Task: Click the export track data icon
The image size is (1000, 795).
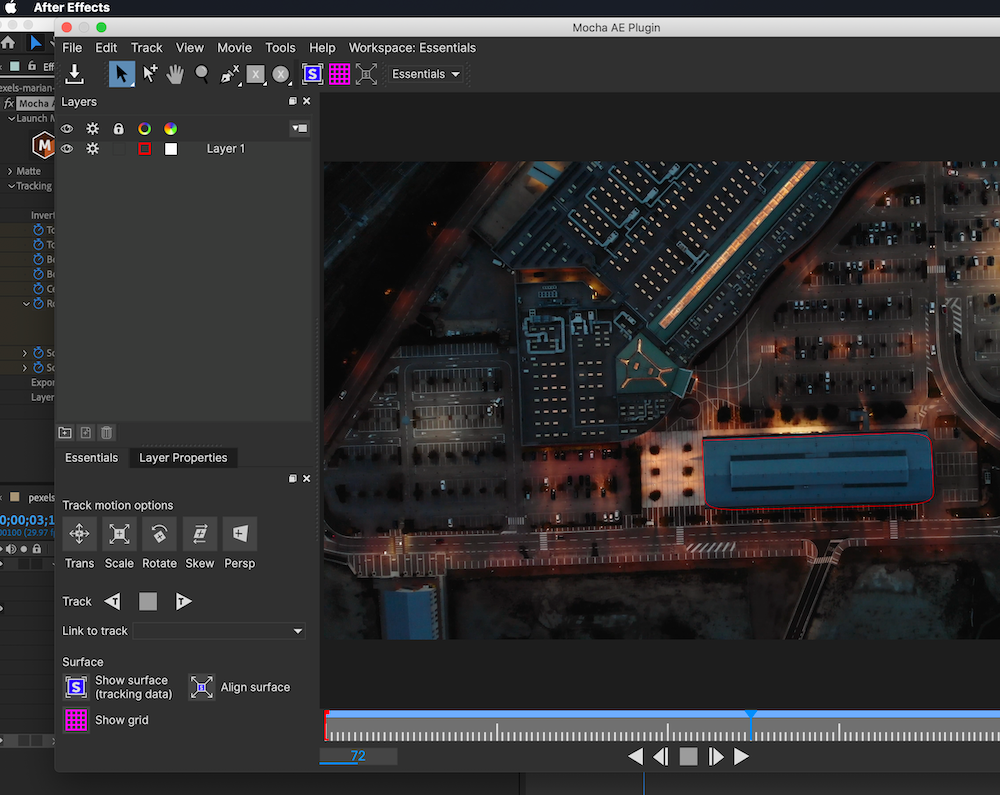Action: pyautogui.click(x=74, y=74)
